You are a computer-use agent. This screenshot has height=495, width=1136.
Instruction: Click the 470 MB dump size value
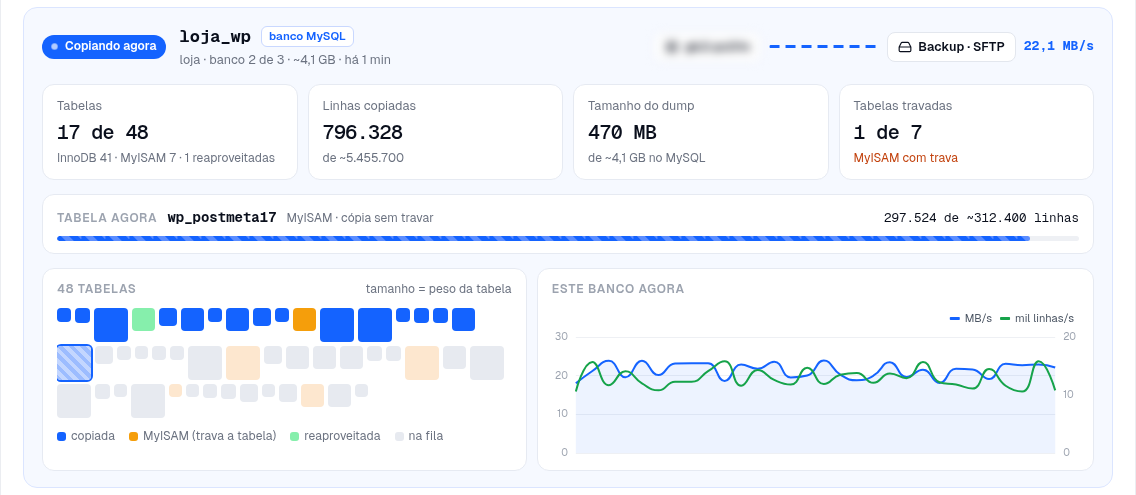pos(622,133)
